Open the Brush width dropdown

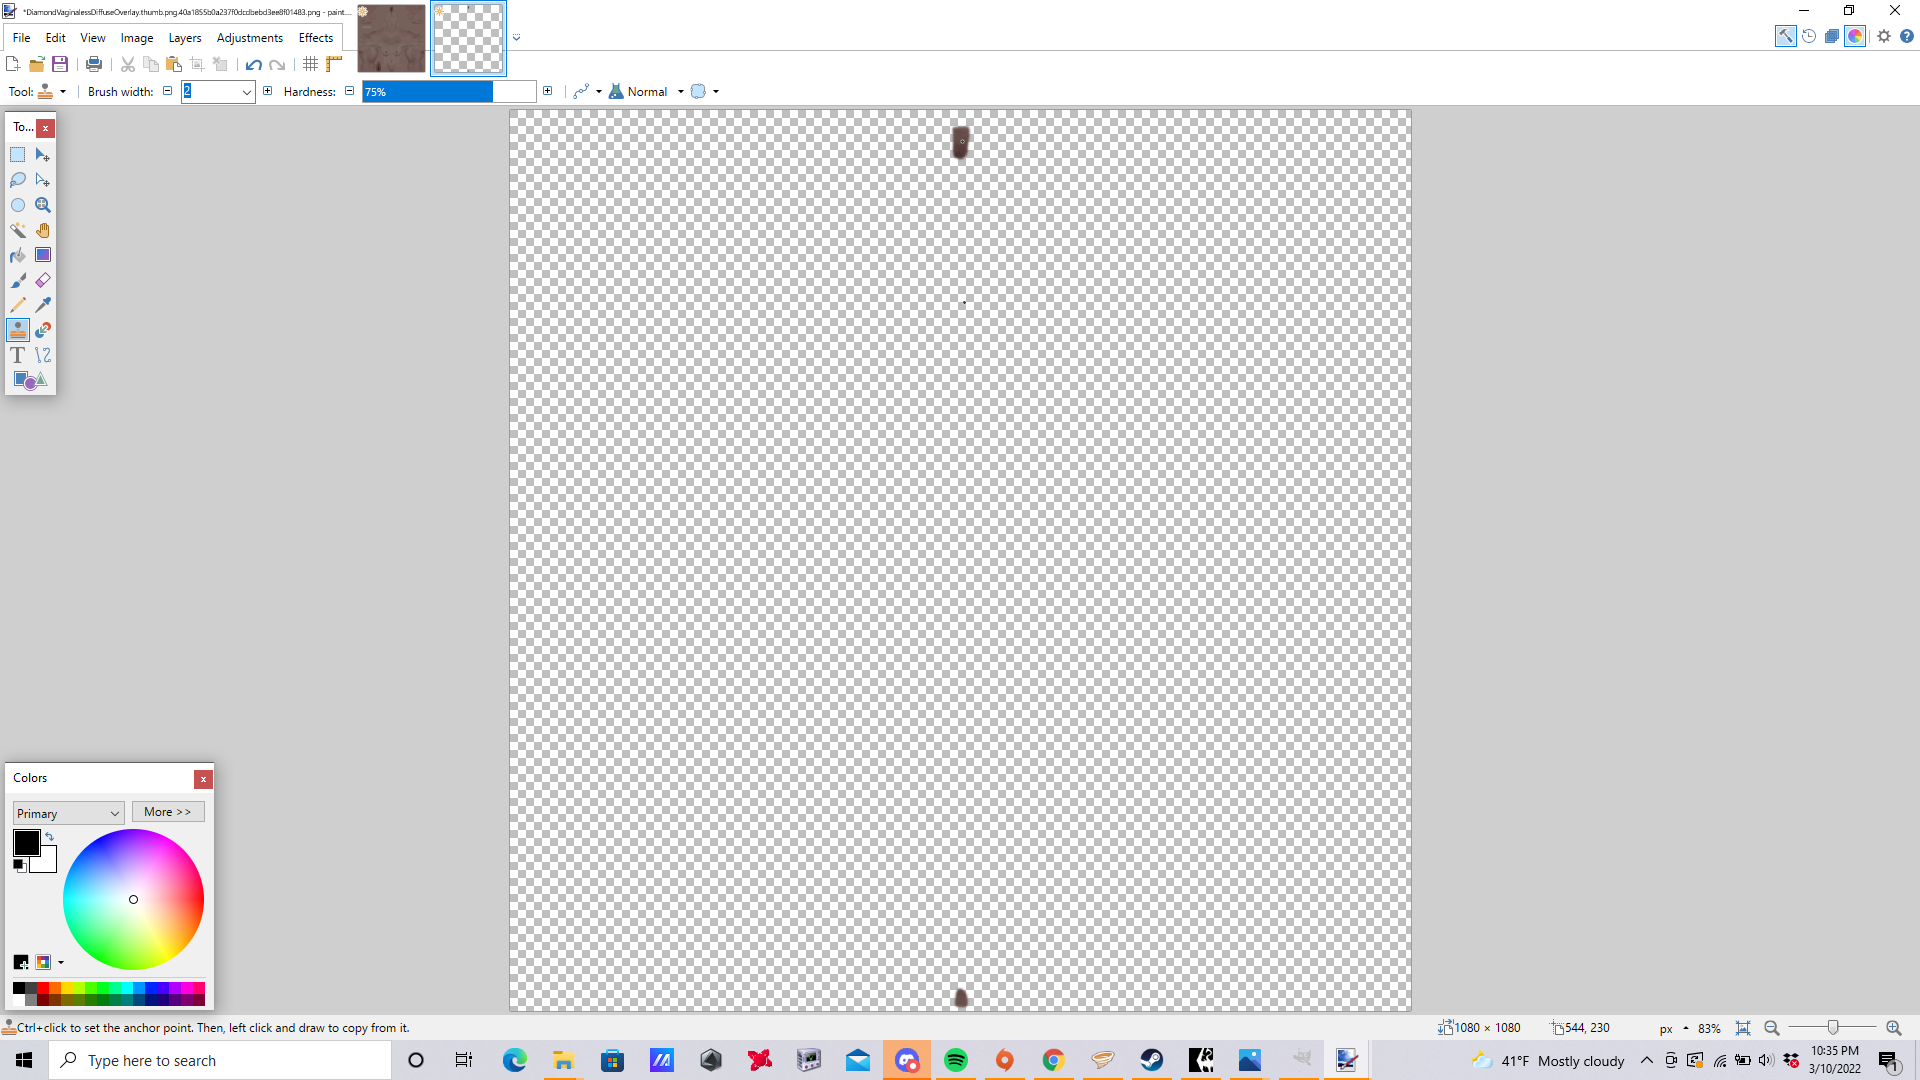246,92
